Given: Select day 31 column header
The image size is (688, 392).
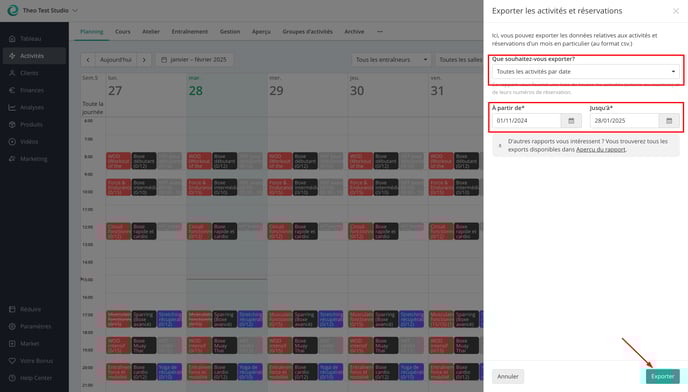Looking at the screenshot, I should tap(437, 91).
